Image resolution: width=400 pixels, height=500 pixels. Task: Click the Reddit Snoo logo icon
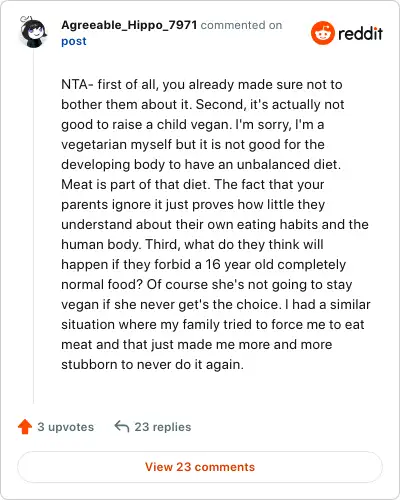322,33
